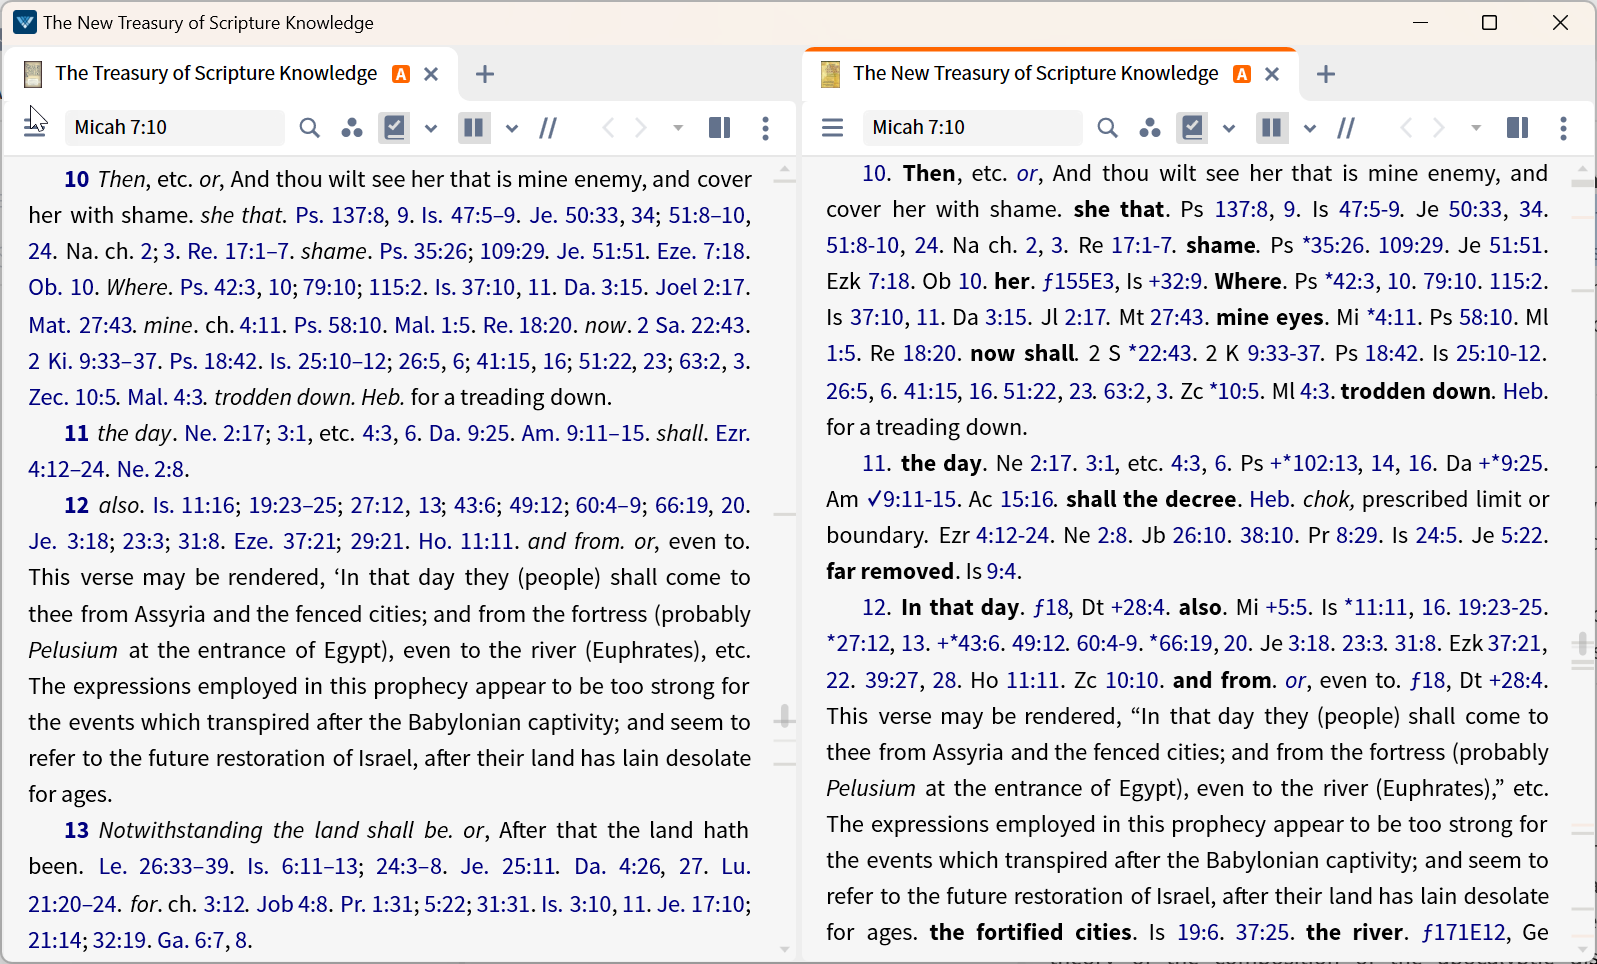This screenshot has height=964, width=1597.
Task: Go forward in the left panel history
Action: click(x=641, y=127)
